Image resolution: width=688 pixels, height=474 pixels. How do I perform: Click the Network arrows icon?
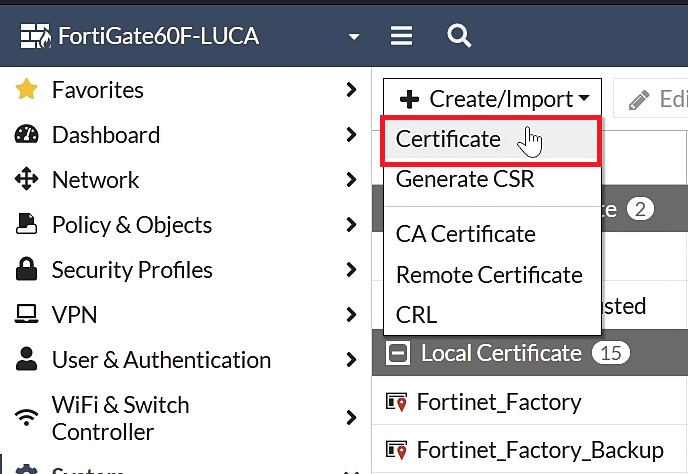26,179
